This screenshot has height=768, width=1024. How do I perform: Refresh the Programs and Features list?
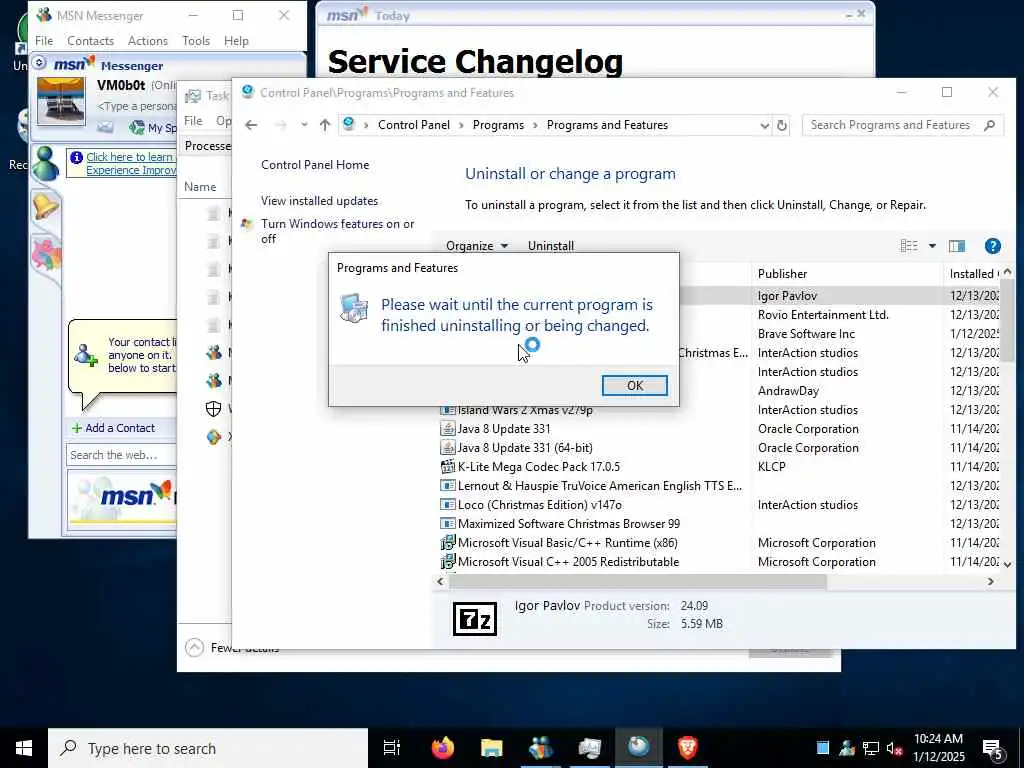(x=782, y=125)
